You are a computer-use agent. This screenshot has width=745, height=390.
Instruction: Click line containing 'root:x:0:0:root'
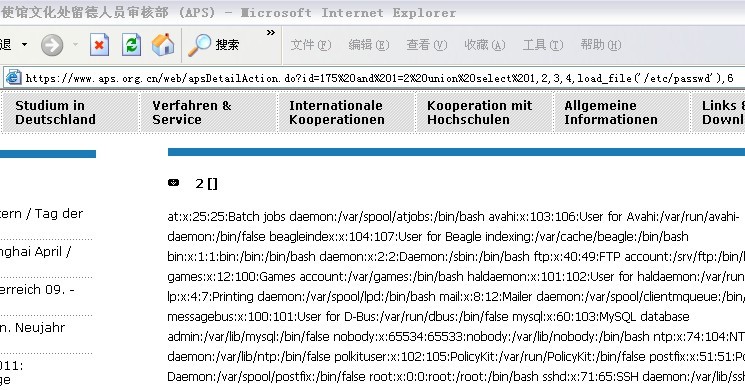(x=456, y=377)
